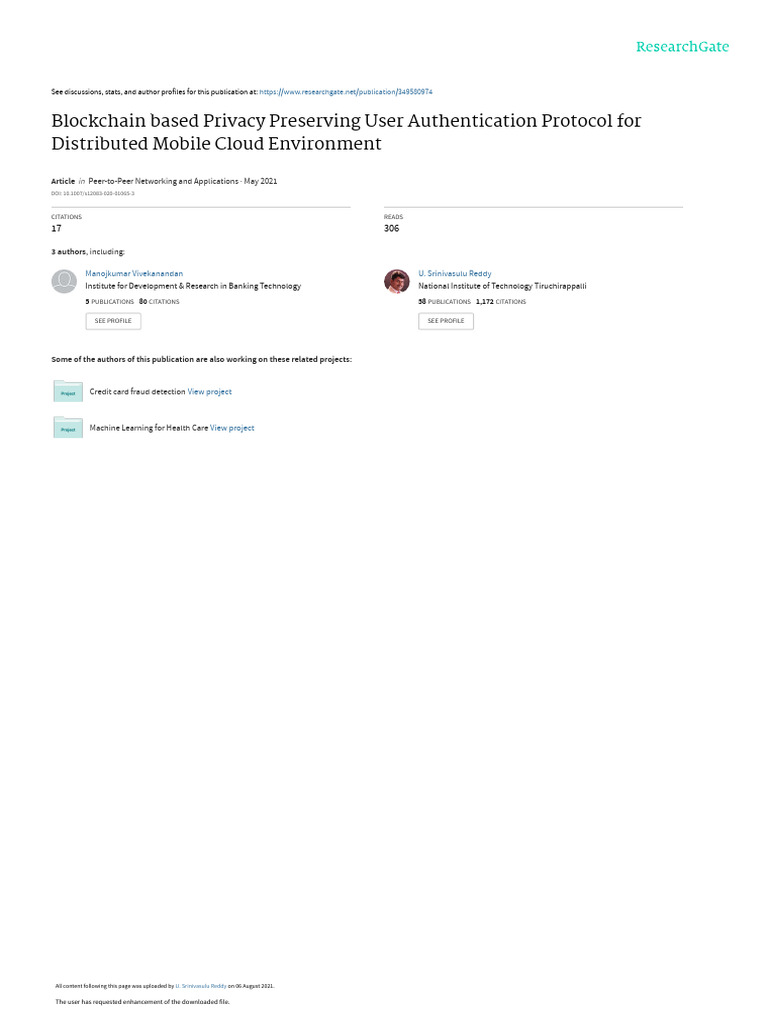Open U. Srinivasulu Reddy author name beside photo

pyautogui.click(x=454, y=273)
